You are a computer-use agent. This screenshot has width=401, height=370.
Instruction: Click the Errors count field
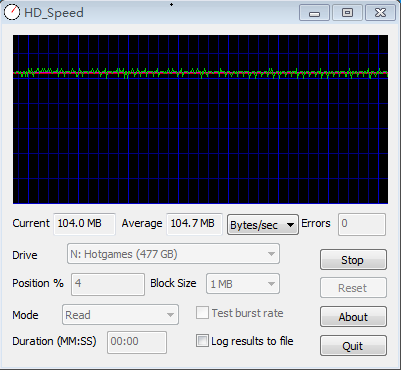tap(362, 224)
